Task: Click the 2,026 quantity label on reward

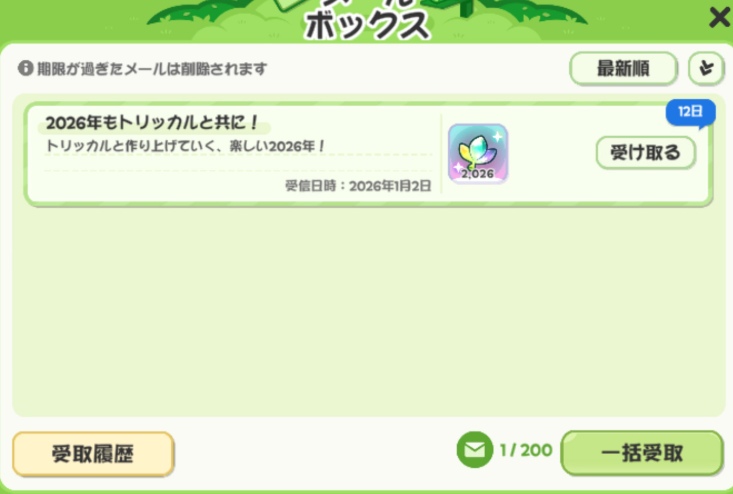Action: [478, 174]
